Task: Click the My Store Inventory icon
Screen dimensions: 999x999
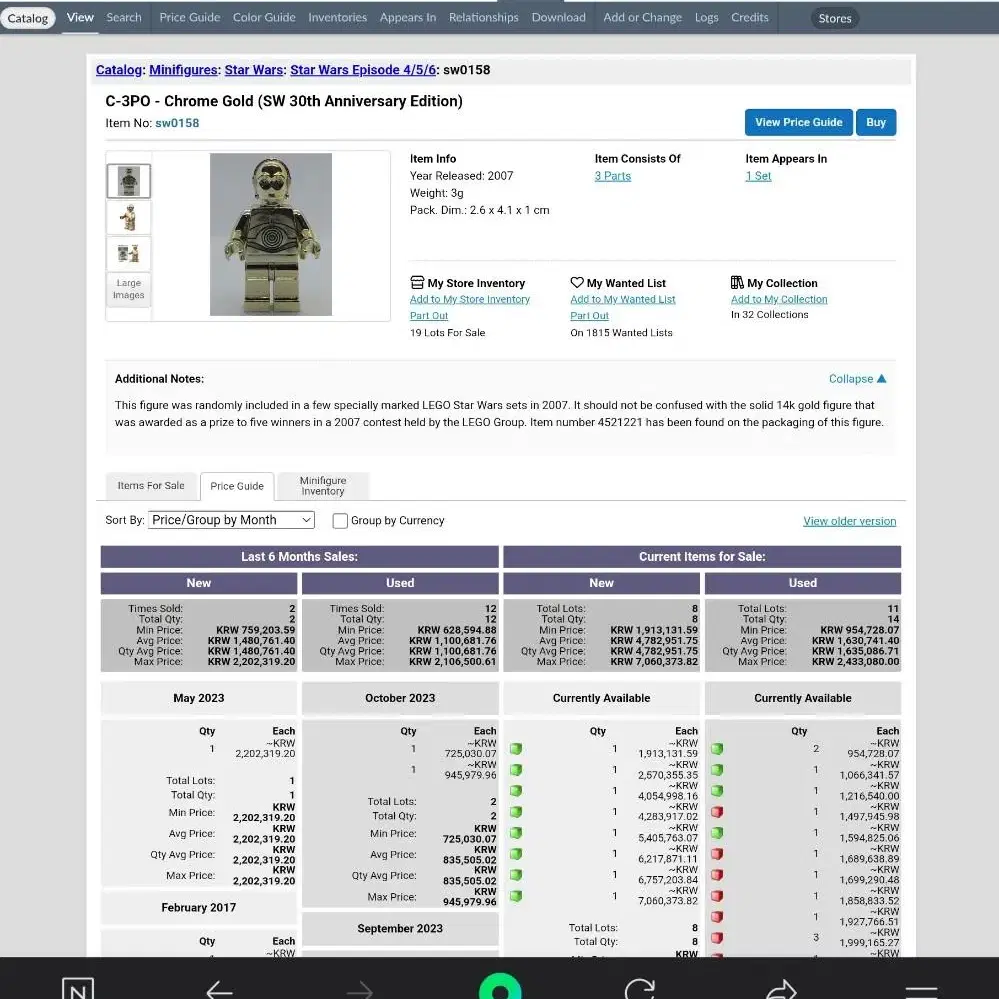Action: click(x=417, y=282)
